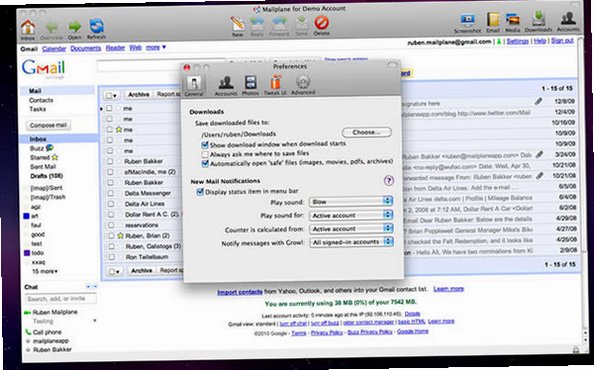Open the Sent Mail folder
Screen dimensions: 594x370
coord(43,167)
